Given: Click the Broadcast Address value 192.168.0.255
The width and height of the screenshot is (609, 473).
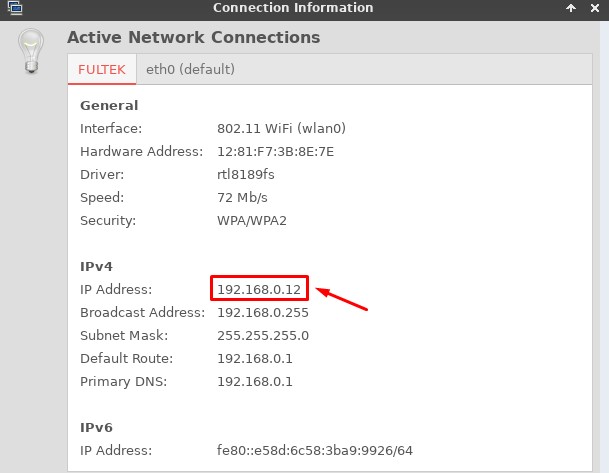Looking at the screenshot, I should 263,312.
